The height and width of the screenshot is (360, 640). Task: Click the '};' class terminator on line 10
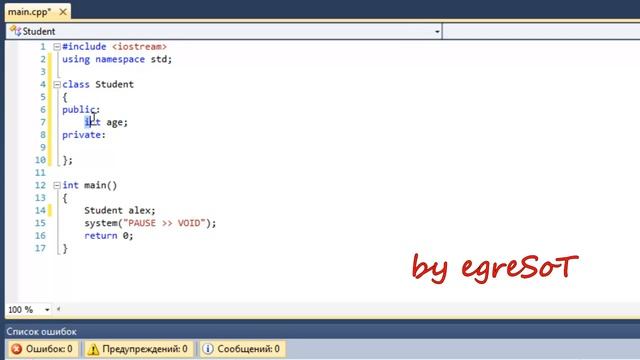pos(68,160)
